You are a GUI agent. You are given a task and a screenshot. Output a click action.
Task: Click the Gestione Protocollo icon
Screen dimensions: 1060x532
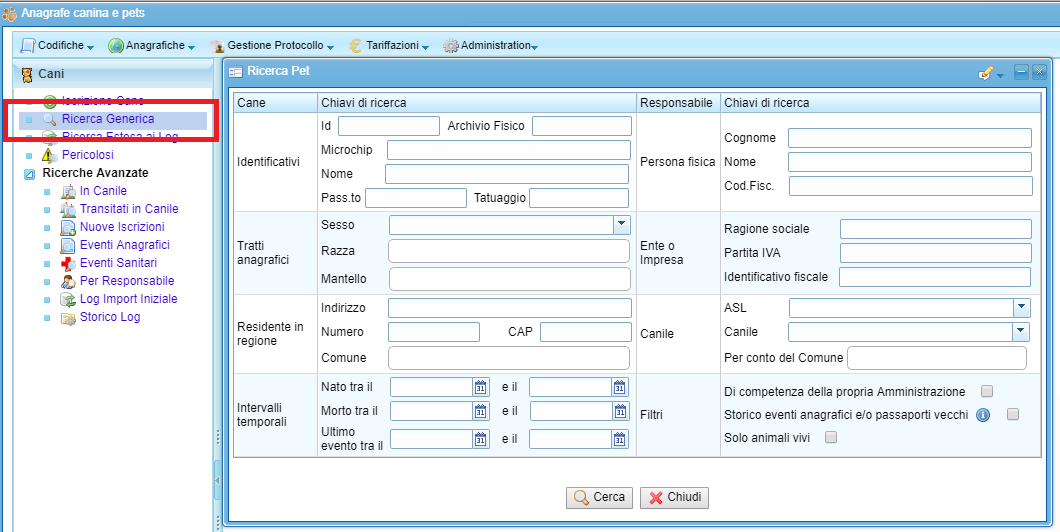(x=217, y=46)
